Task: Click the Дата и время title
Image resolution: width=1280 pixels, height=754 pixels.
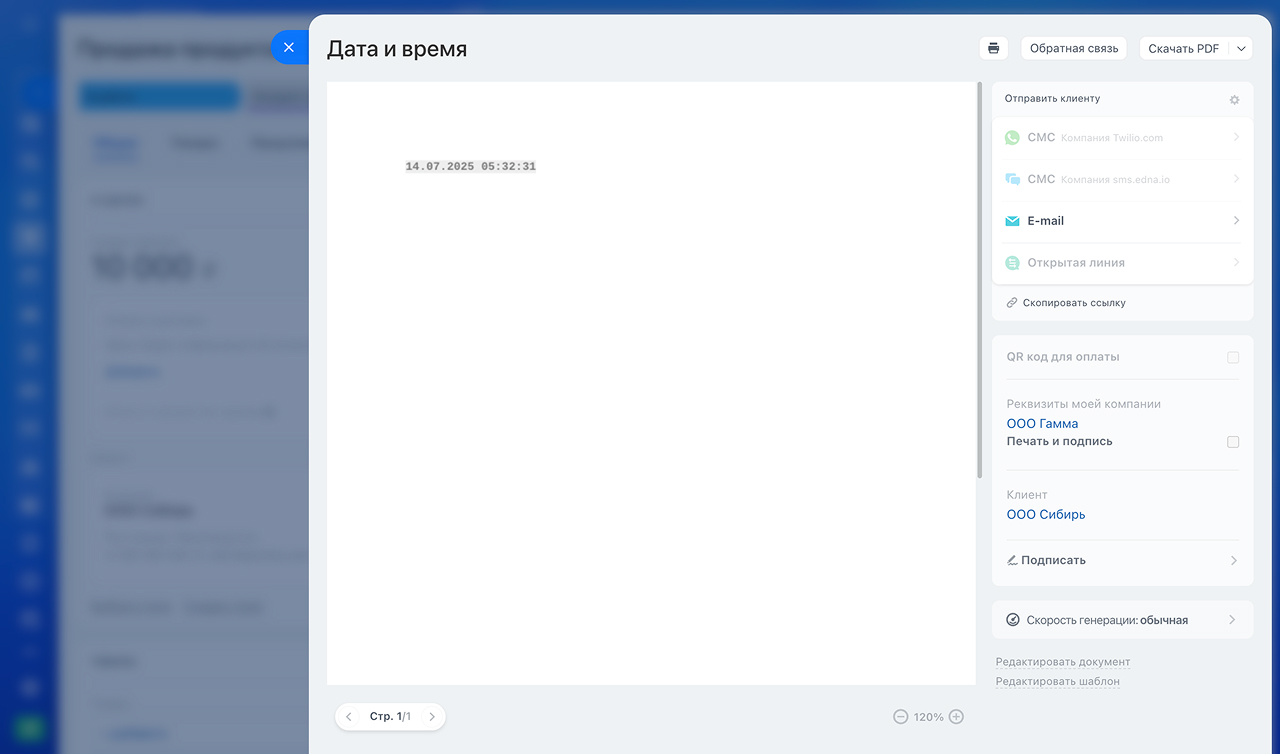Action: (x=397, y=49)
